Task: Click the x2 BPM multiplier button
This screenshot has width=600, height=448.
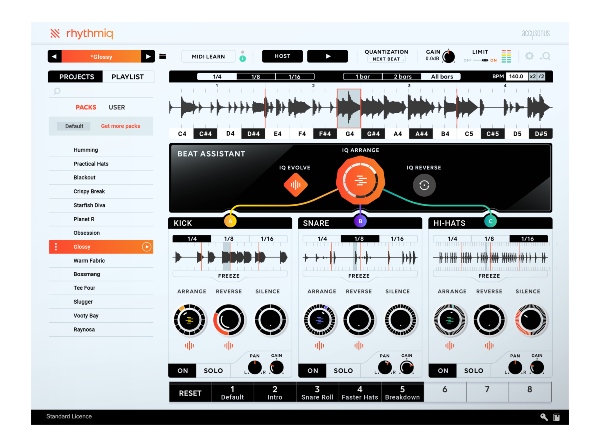Action: coord(533,76)
